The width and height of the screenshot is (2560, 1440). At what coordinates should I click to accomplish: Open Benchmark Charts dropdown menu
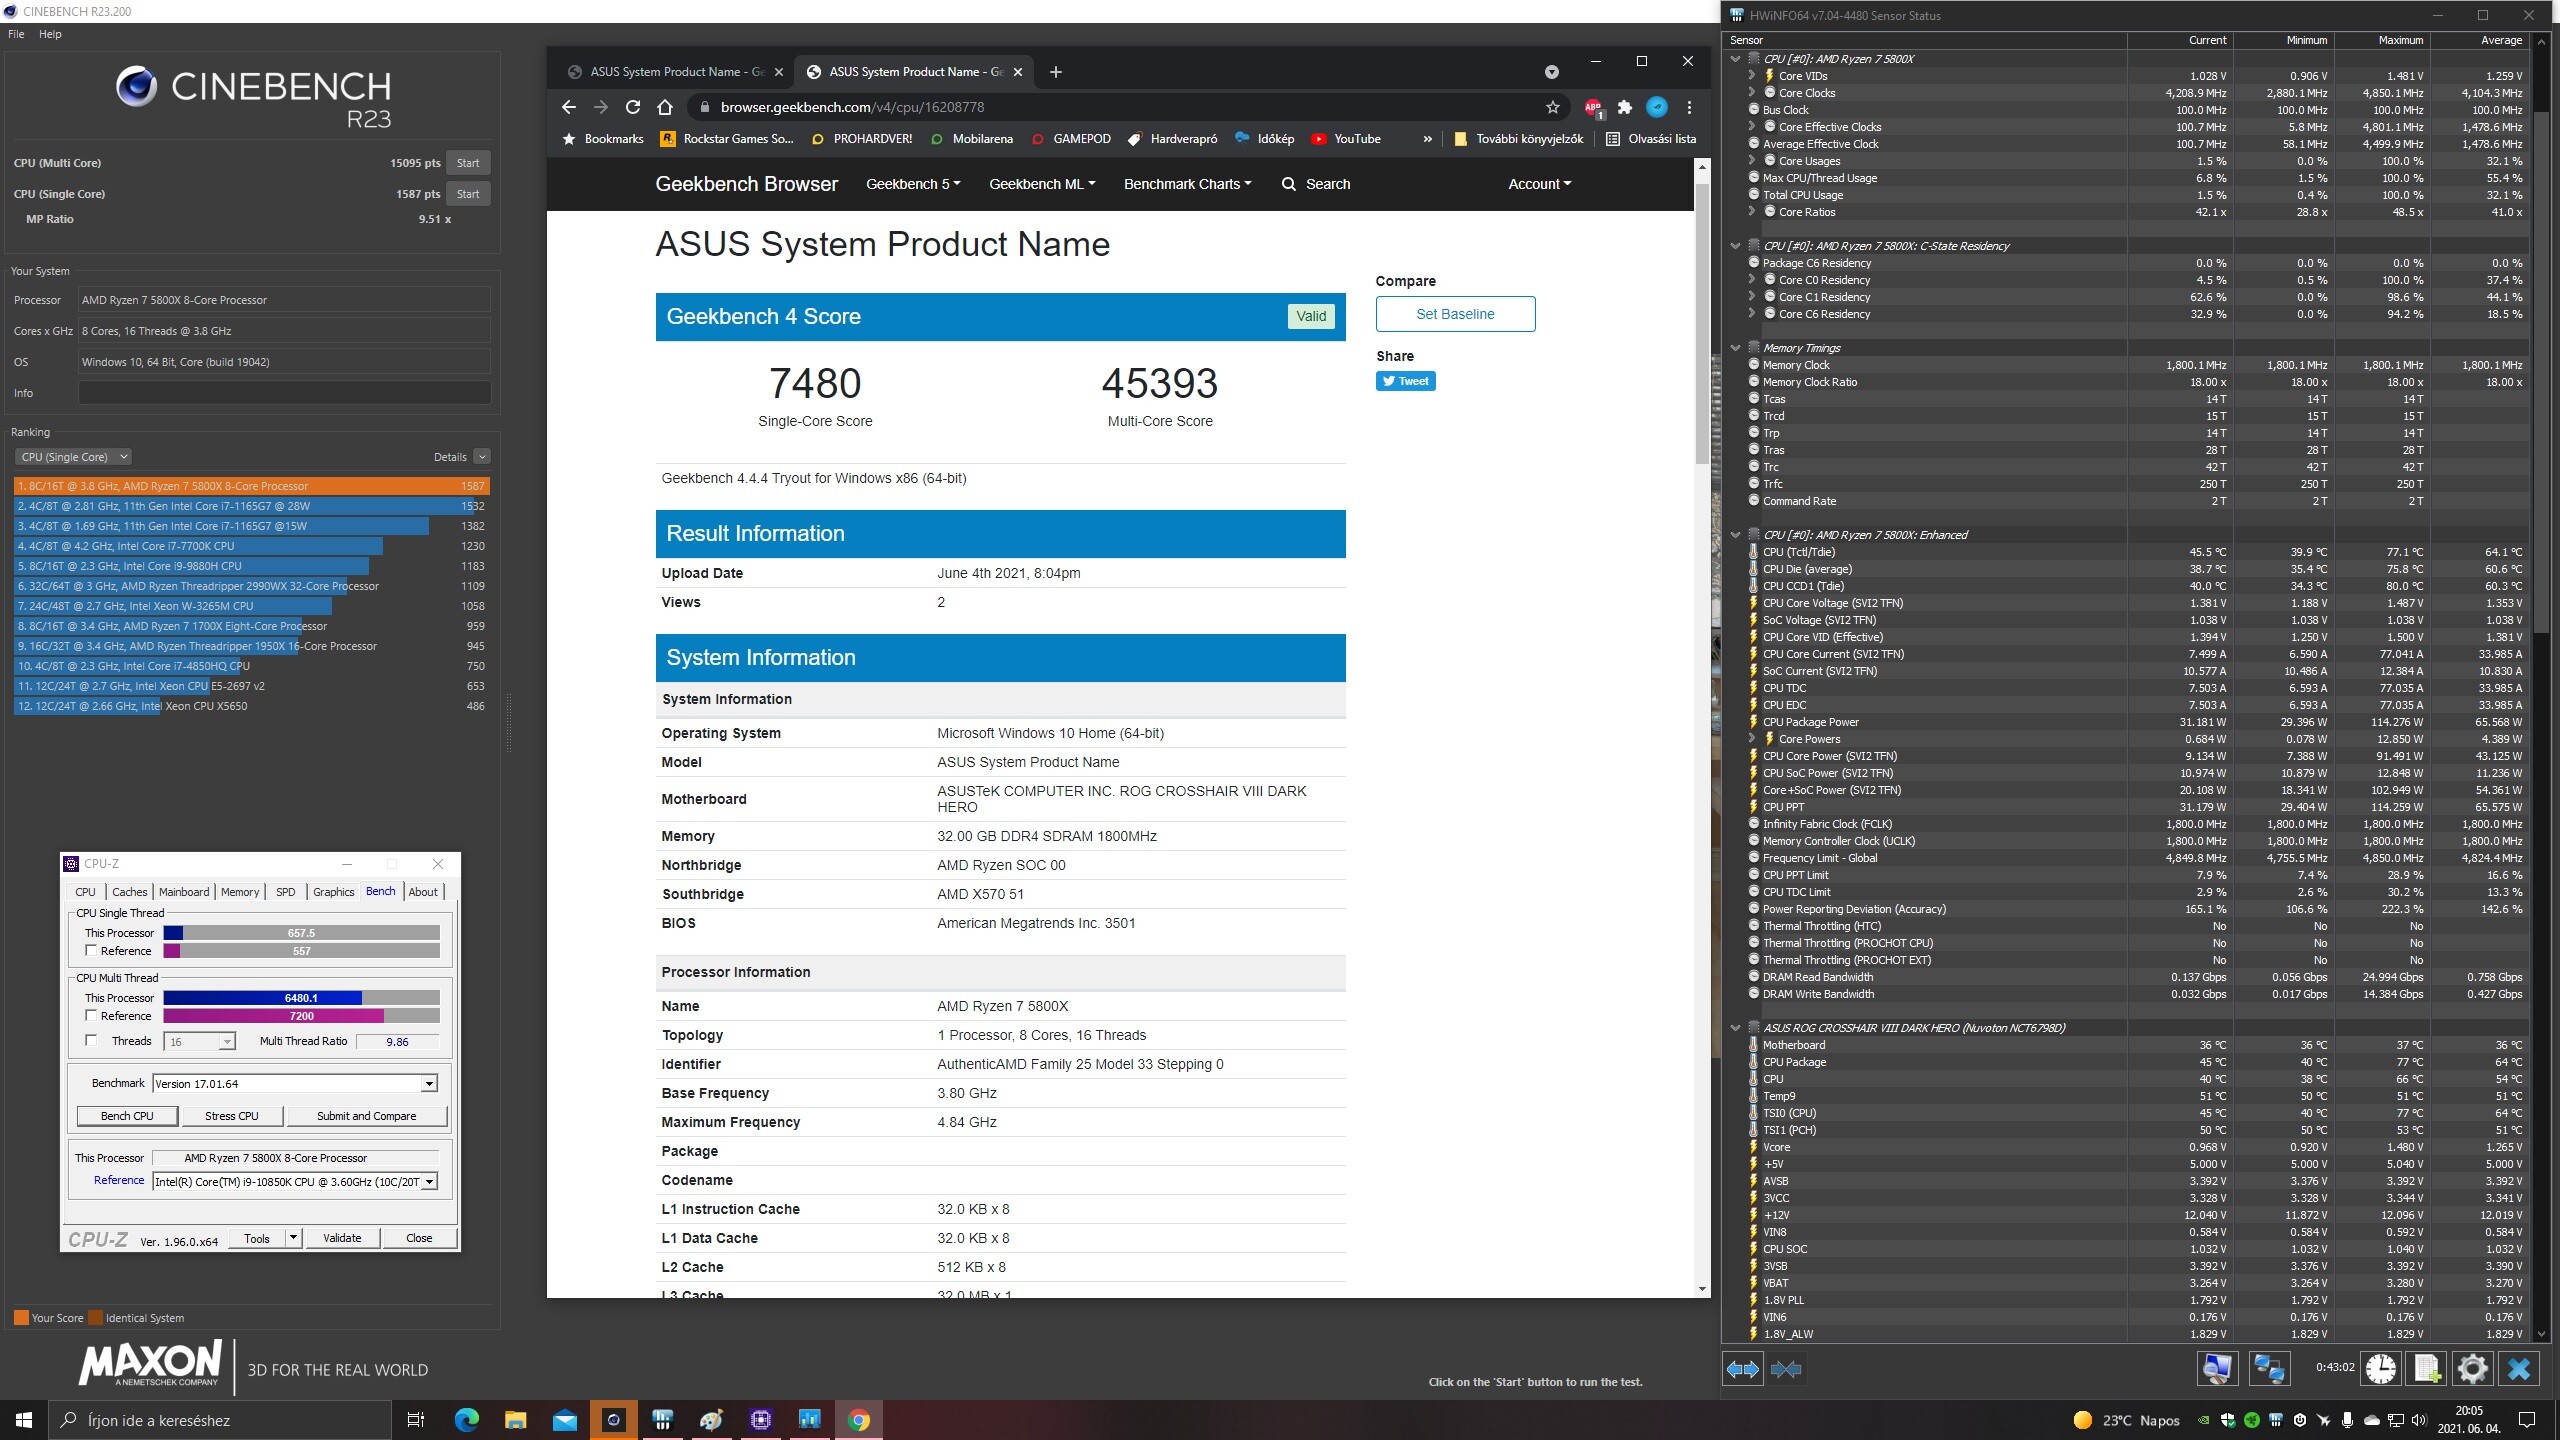click(x=1187, y=184)
